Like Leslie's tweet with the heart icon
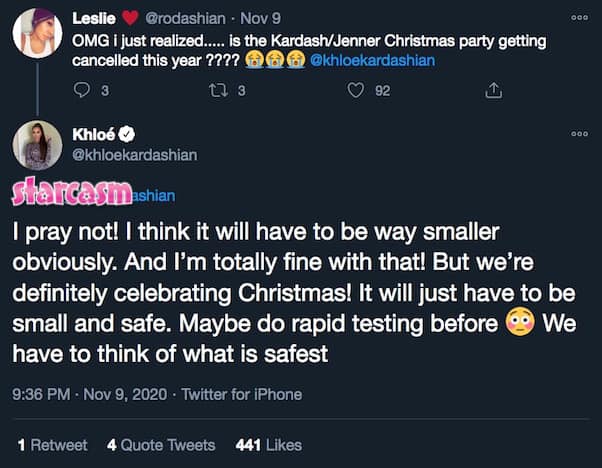The image size is (602, 468). coord(355,91)
